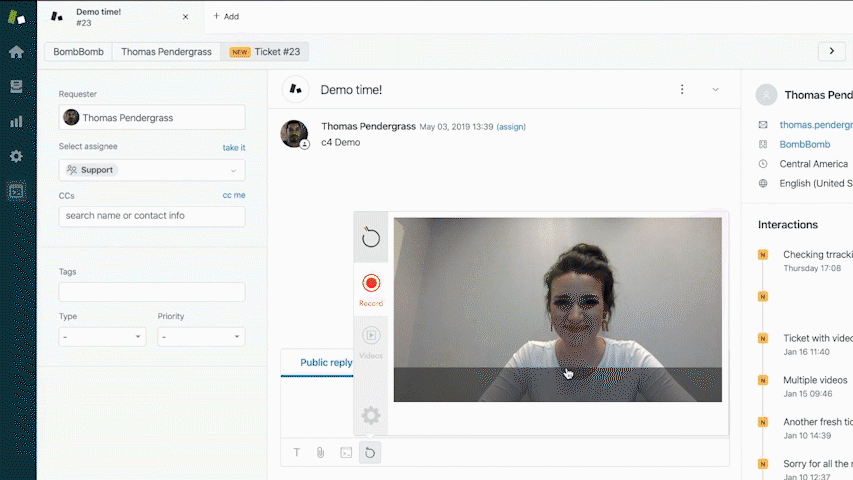This screenshot has width=853, height=480.
Task: Open the Sorry for all the interaction
Action: point(818,464)
